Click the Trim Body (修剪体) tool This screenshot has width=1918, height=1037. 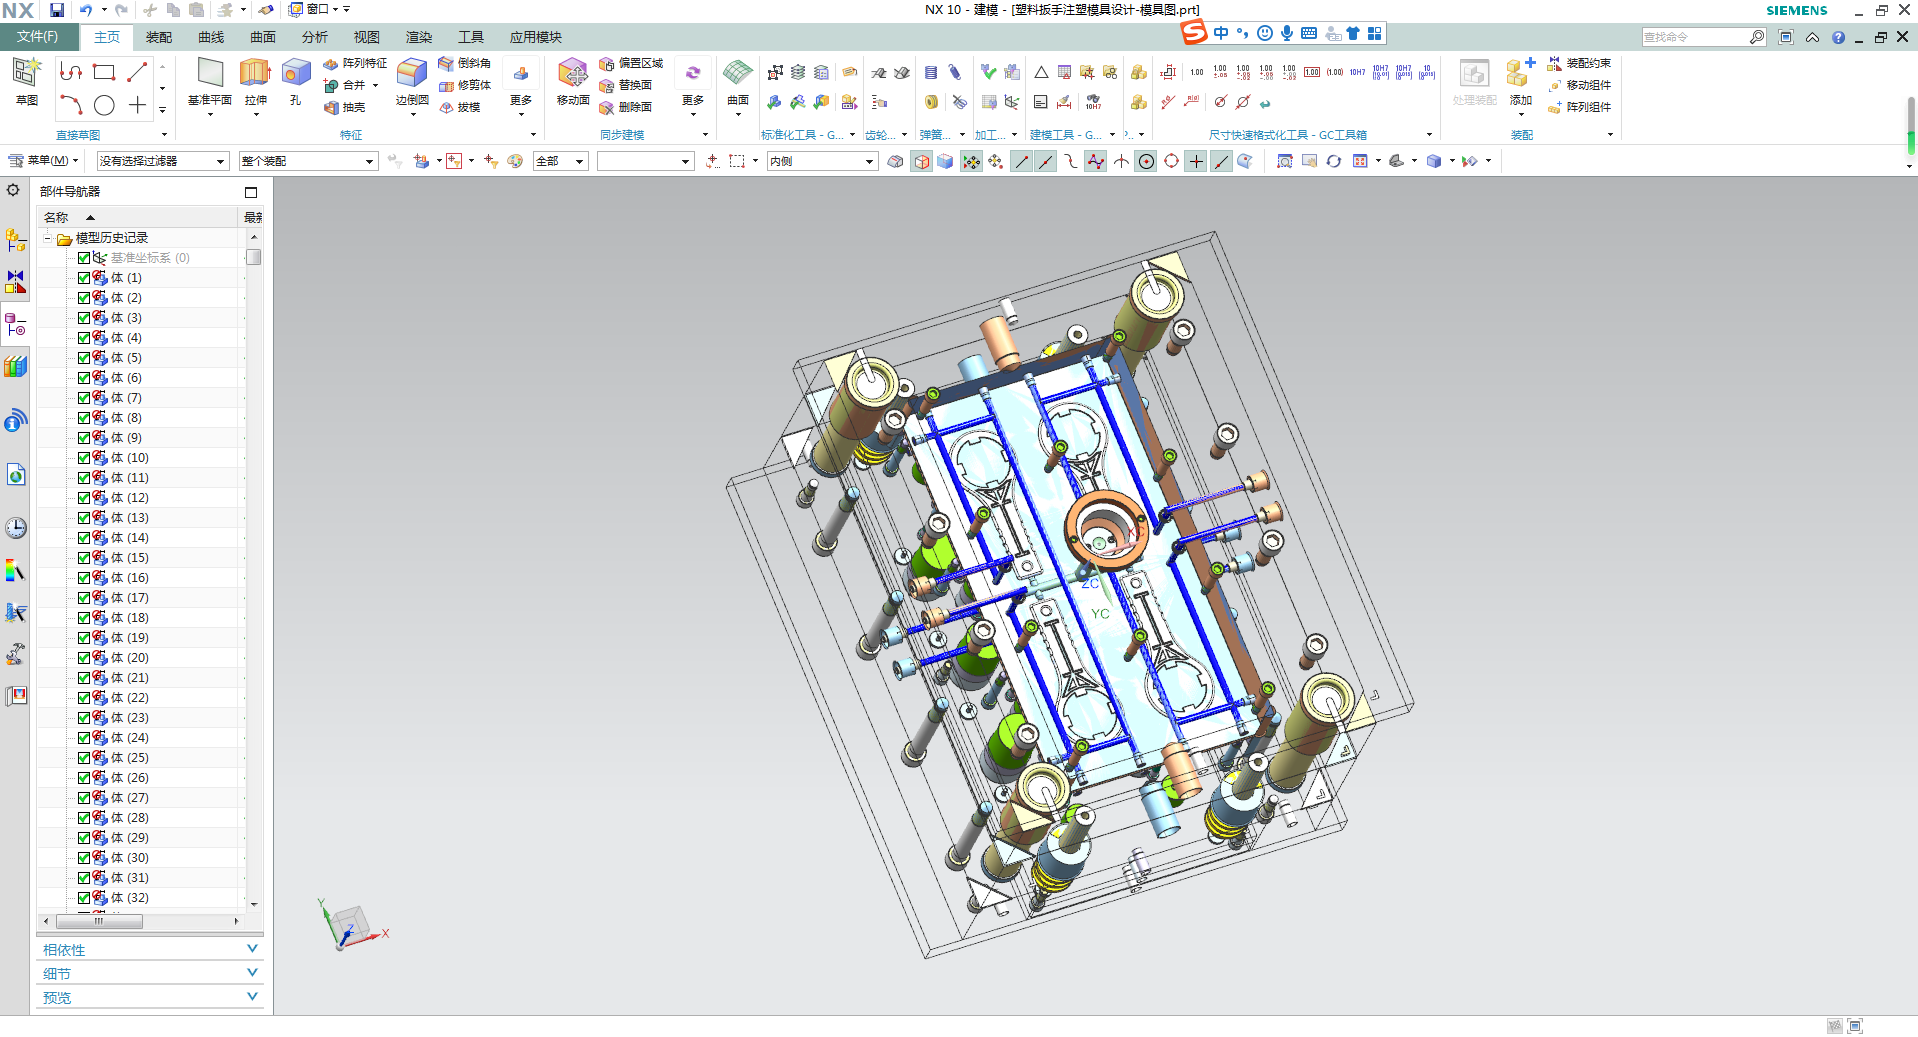[465, 85]
